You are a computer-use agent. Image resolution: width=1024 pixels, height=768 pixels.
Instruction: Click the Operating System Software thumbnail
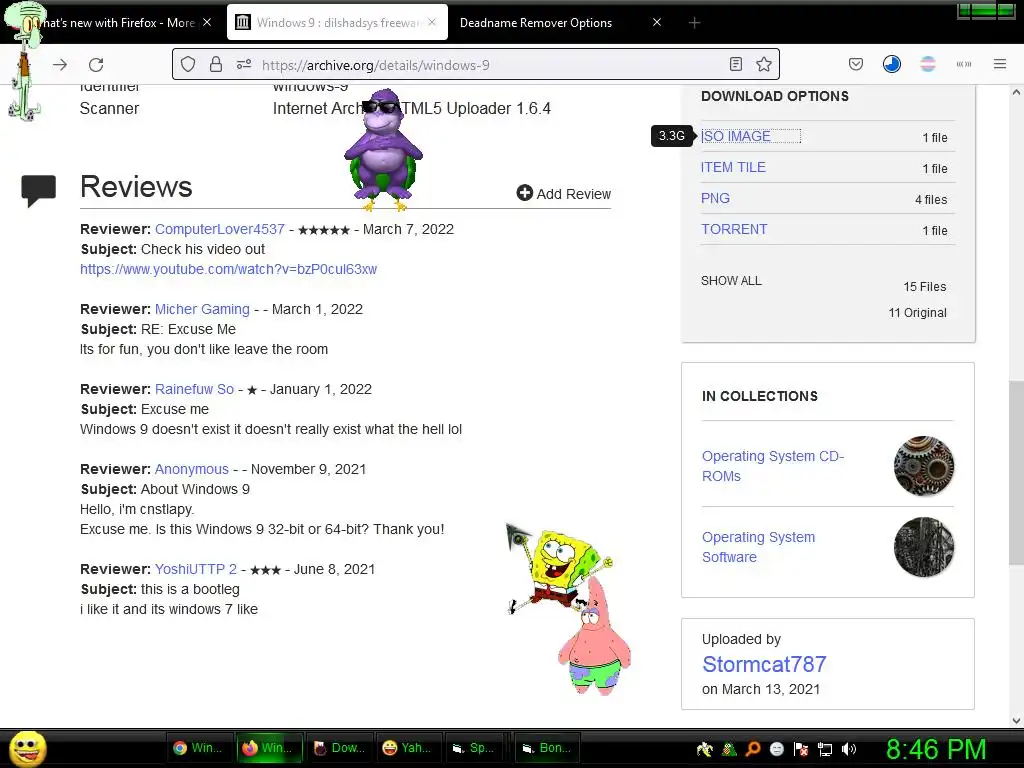pos(923,547)
